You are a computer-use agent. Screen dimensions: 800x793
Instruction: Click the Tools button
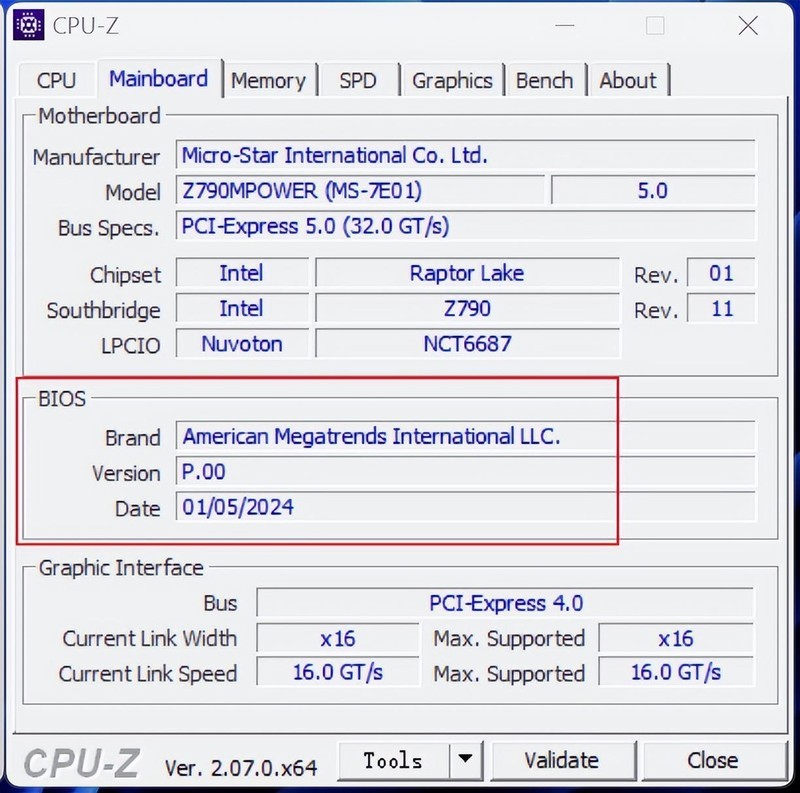coord(393,760)
